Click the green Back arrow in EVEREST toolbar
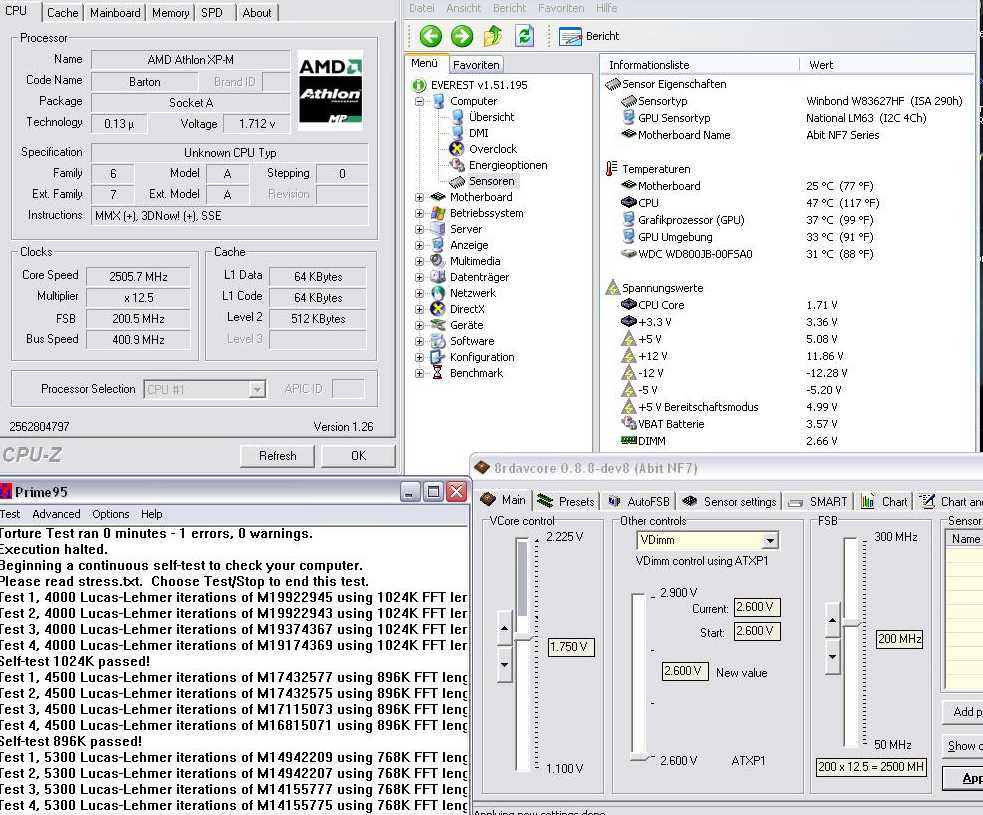 431,36
